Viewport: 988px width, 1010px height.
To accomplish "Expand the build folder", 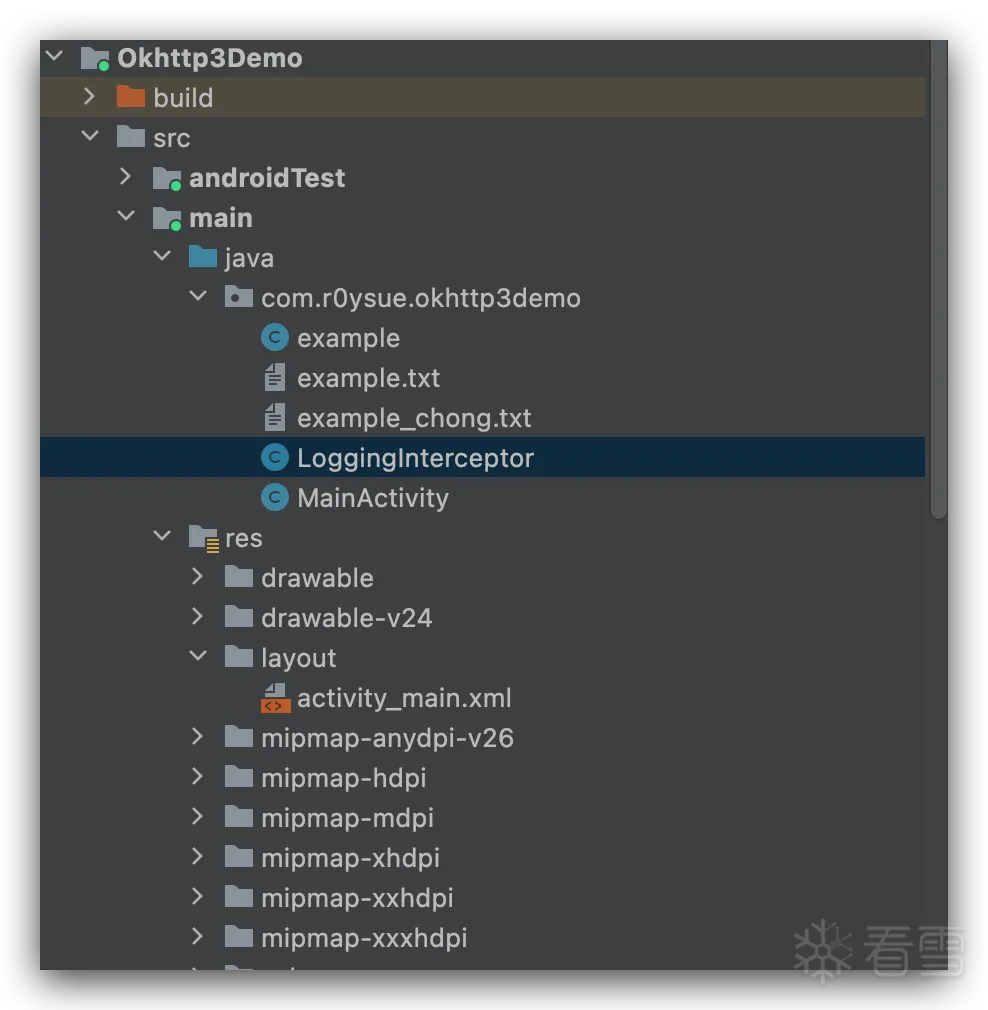I will pyautogui.click(x=90, y=97).
